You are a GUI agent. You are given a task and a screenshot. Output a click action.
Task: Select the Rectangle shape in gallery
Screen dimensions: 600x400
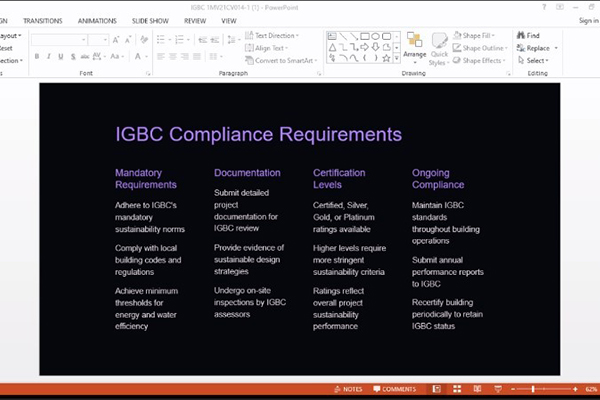[x=365, y=36]
